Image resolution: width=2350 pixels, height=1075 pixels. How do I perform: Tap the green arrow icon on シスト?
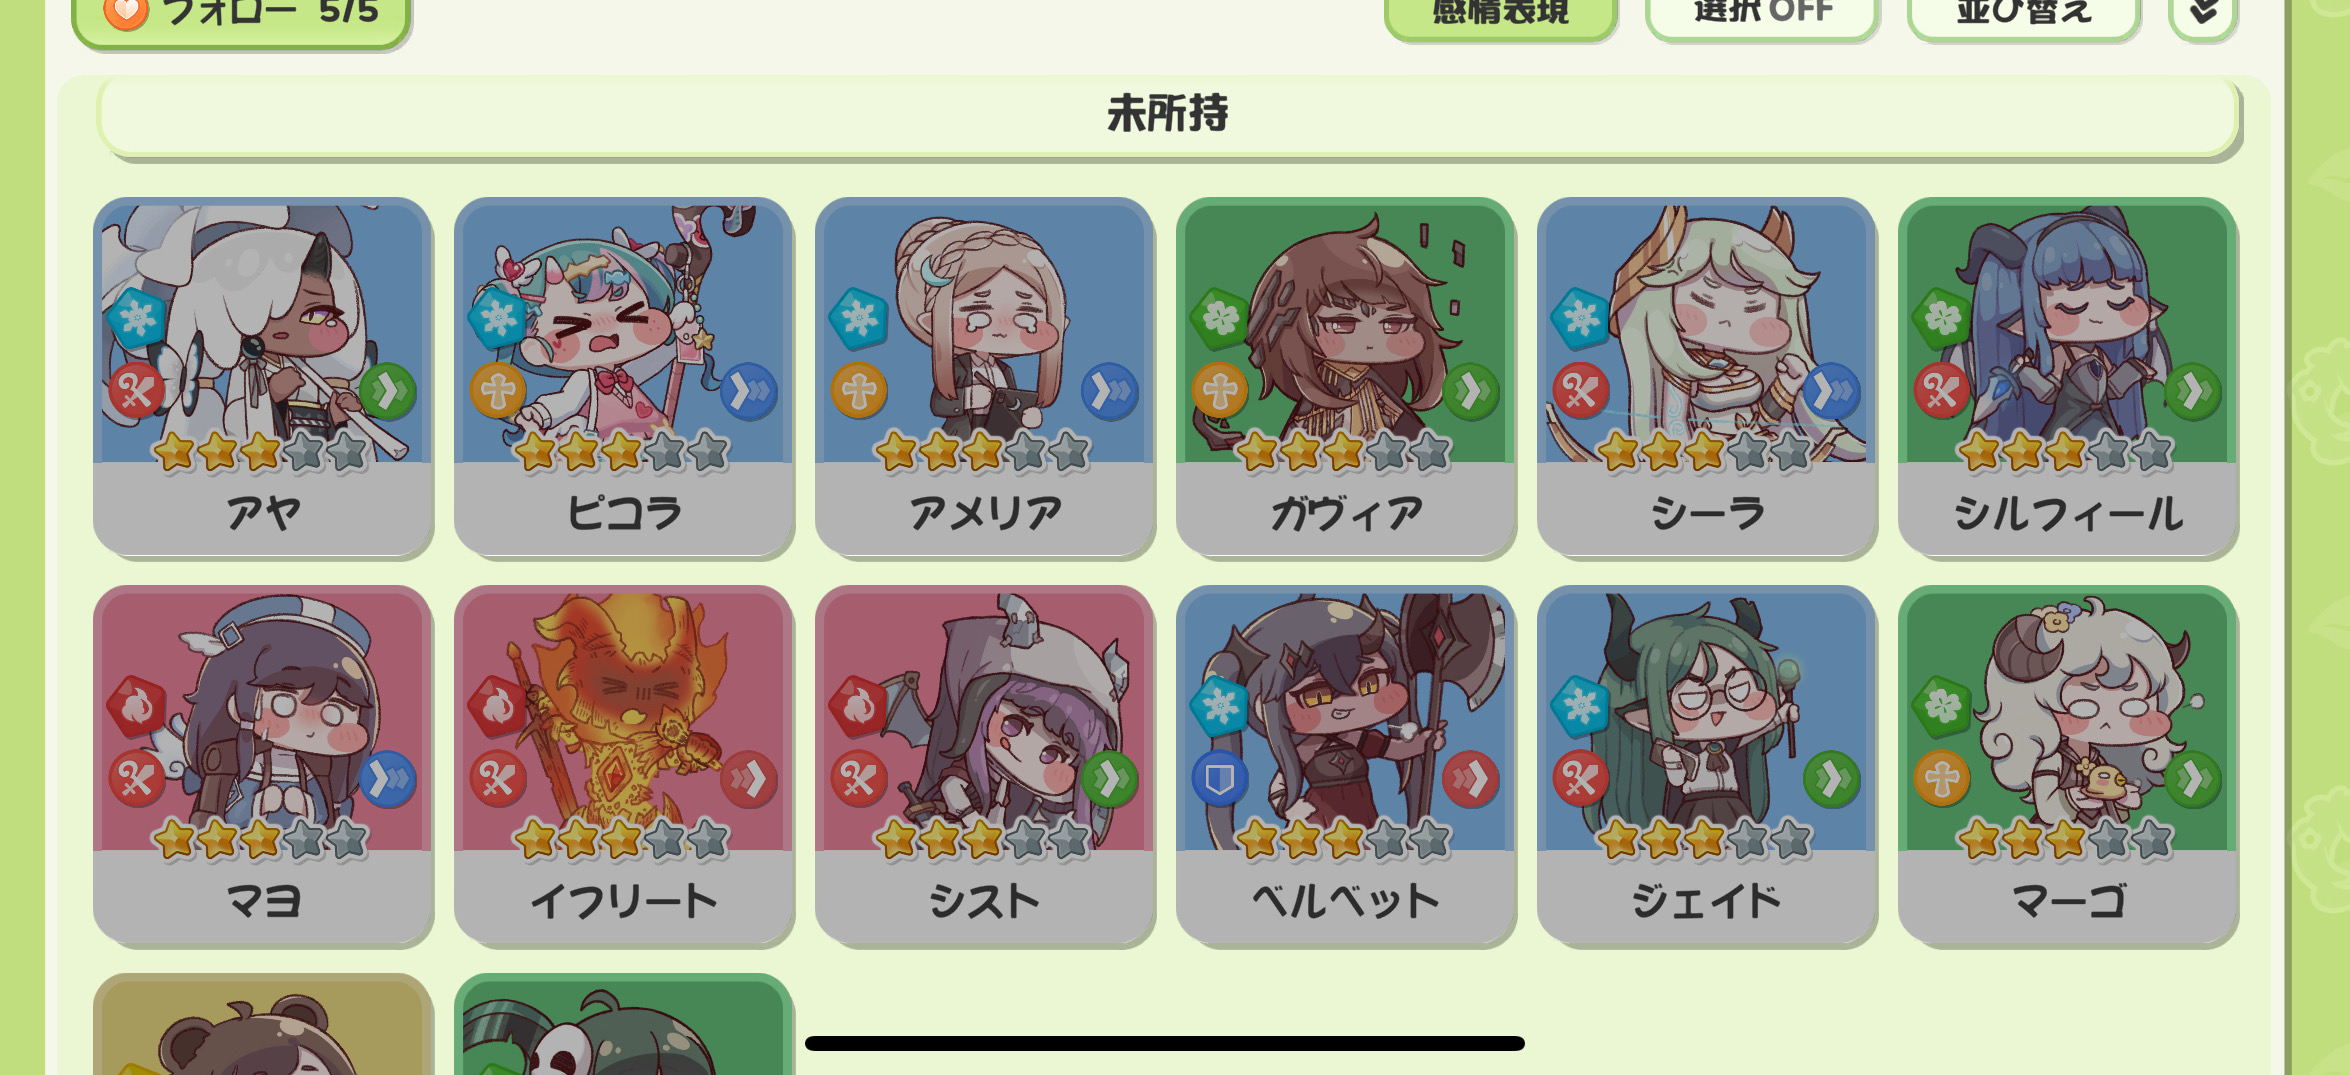click(x=1109, y=778)
